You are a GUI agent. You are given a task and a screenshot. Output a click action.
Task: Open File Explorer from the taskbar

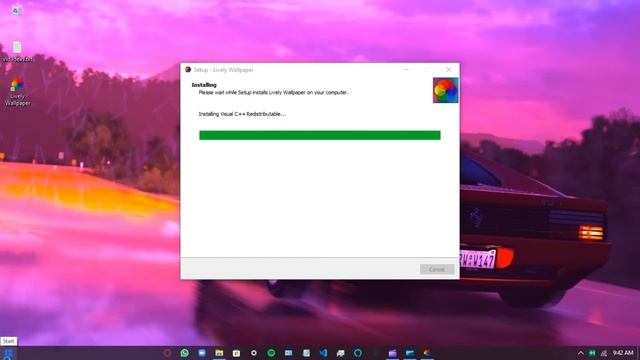pyautogui.click(x=219, y=353)
